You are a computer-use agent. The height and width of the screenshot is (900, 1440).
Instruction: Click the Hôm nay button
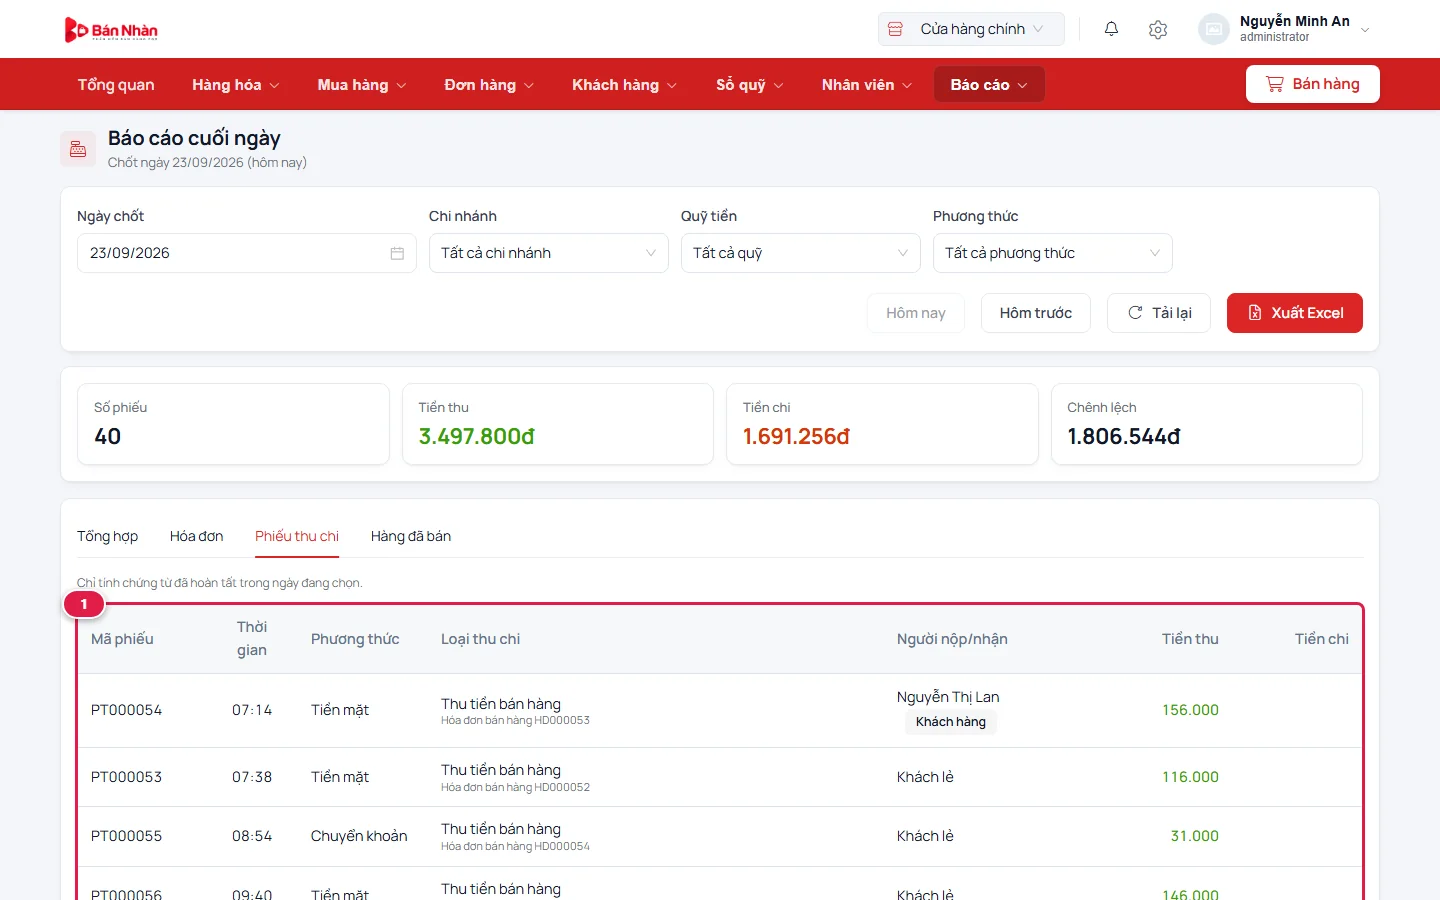coord(916,313)
